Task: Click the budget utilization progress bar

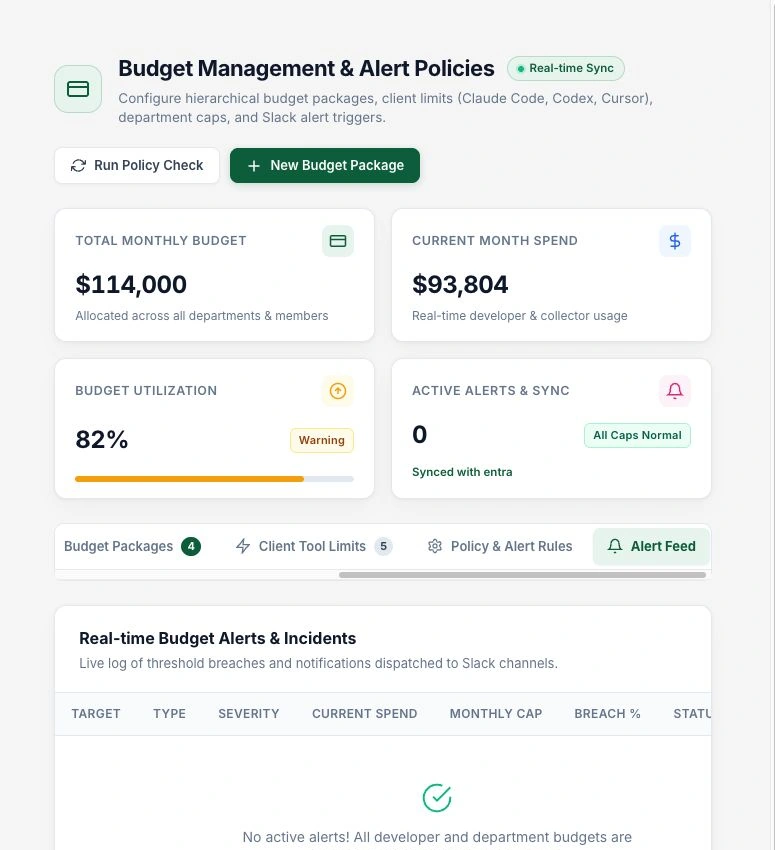Action: 214,479
